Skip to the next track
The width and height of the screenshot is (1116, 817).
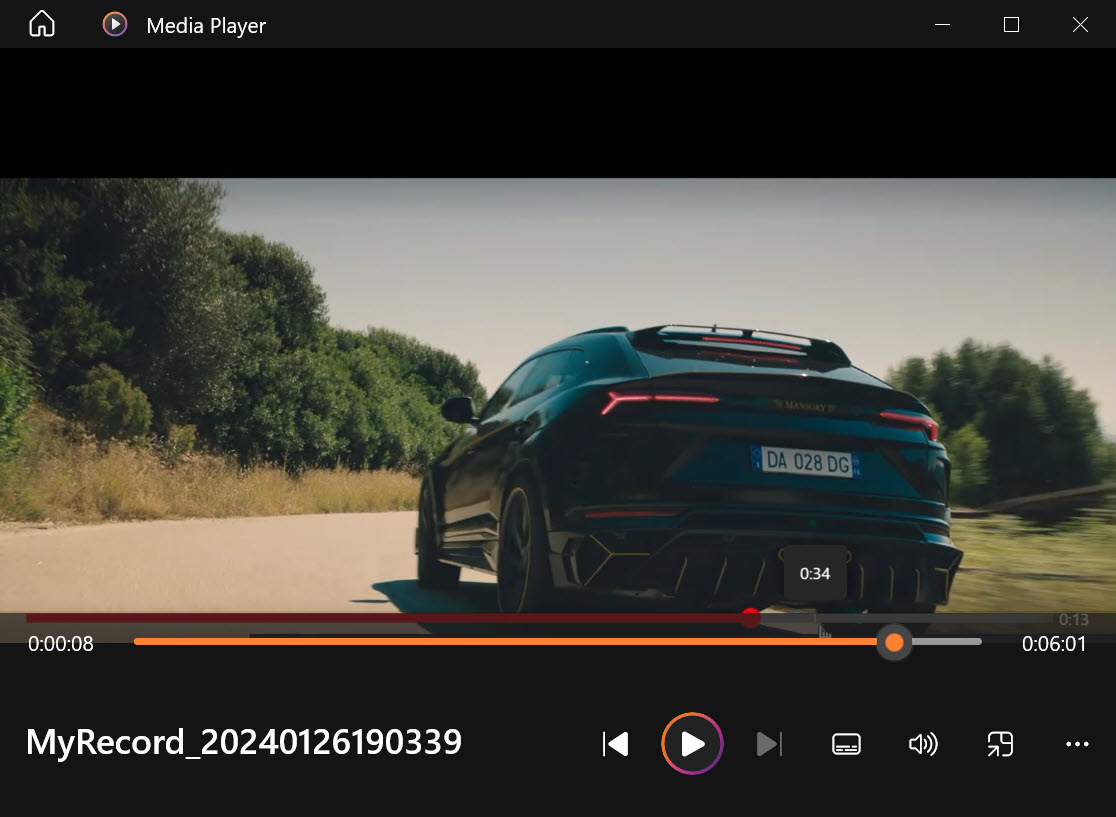[768, 744]
